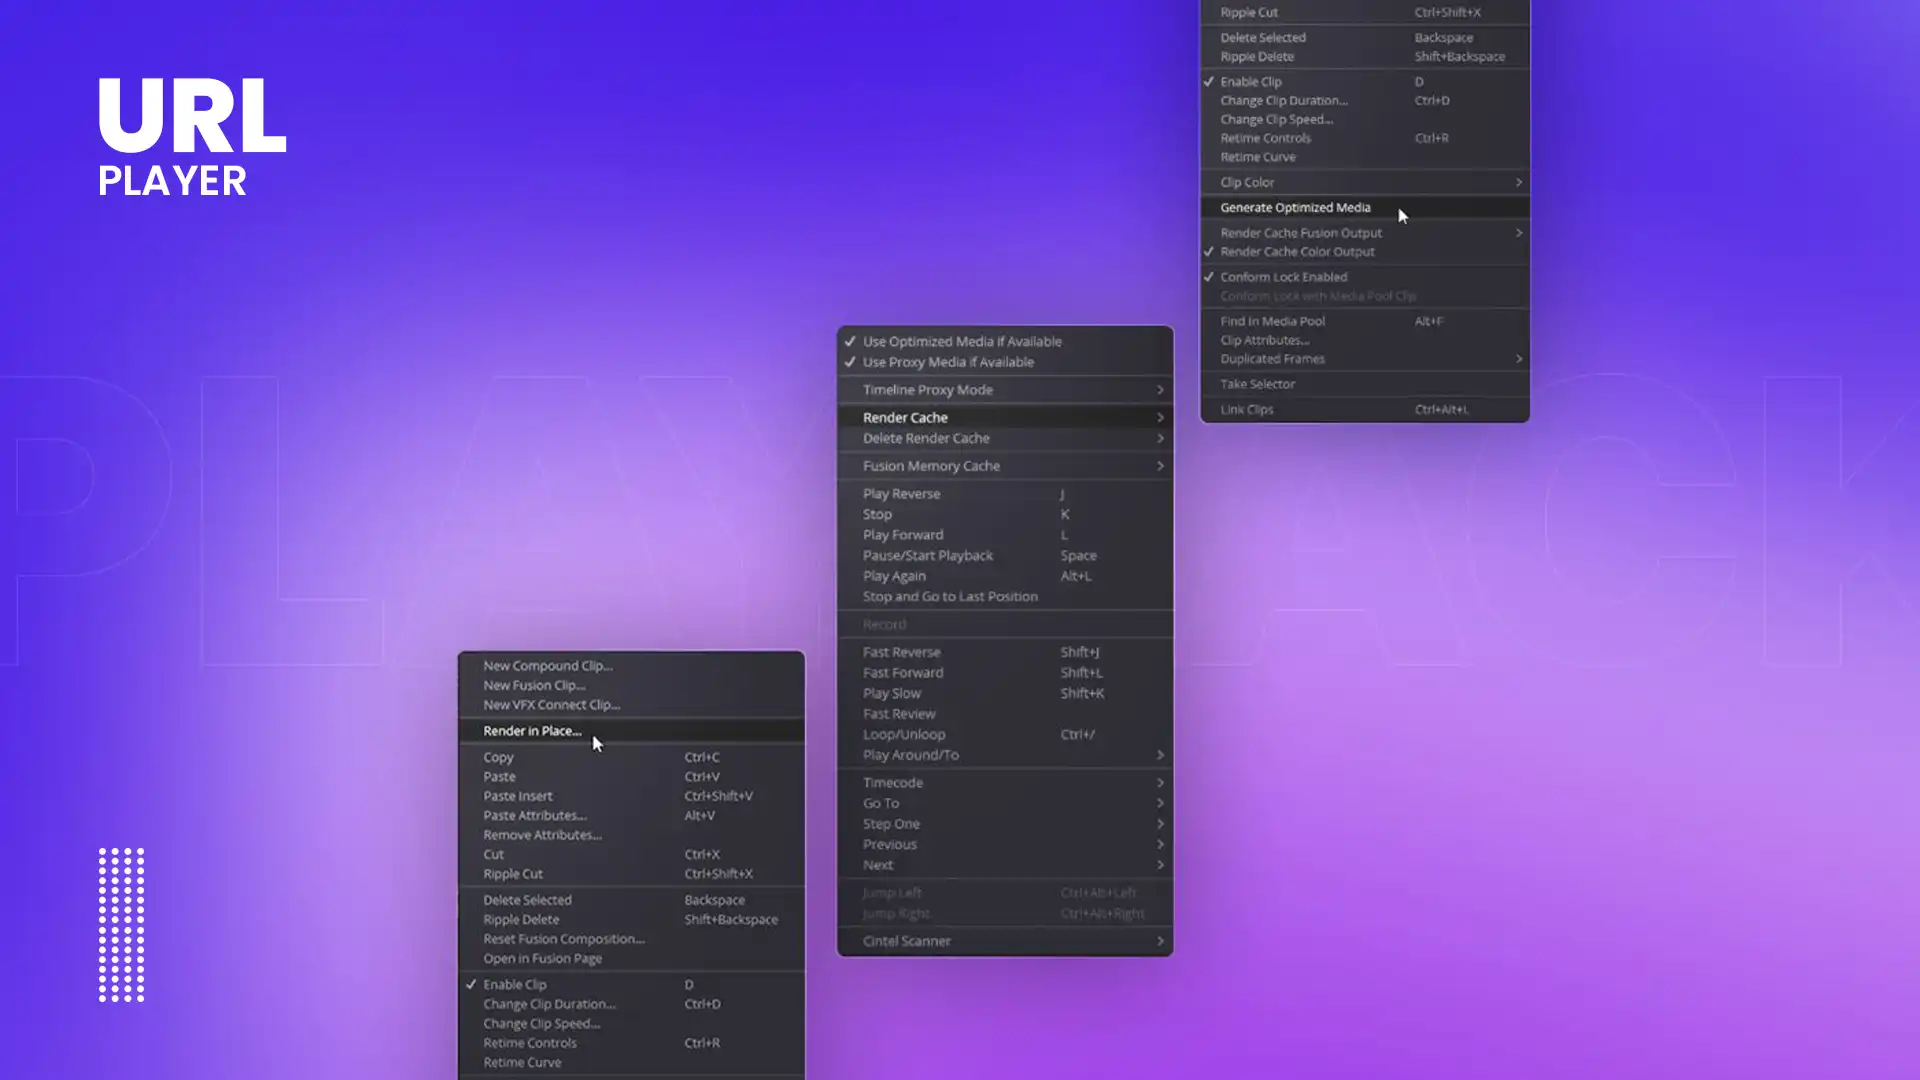Expand the Timeline Proxy Mode submenu

coord(926,390)
